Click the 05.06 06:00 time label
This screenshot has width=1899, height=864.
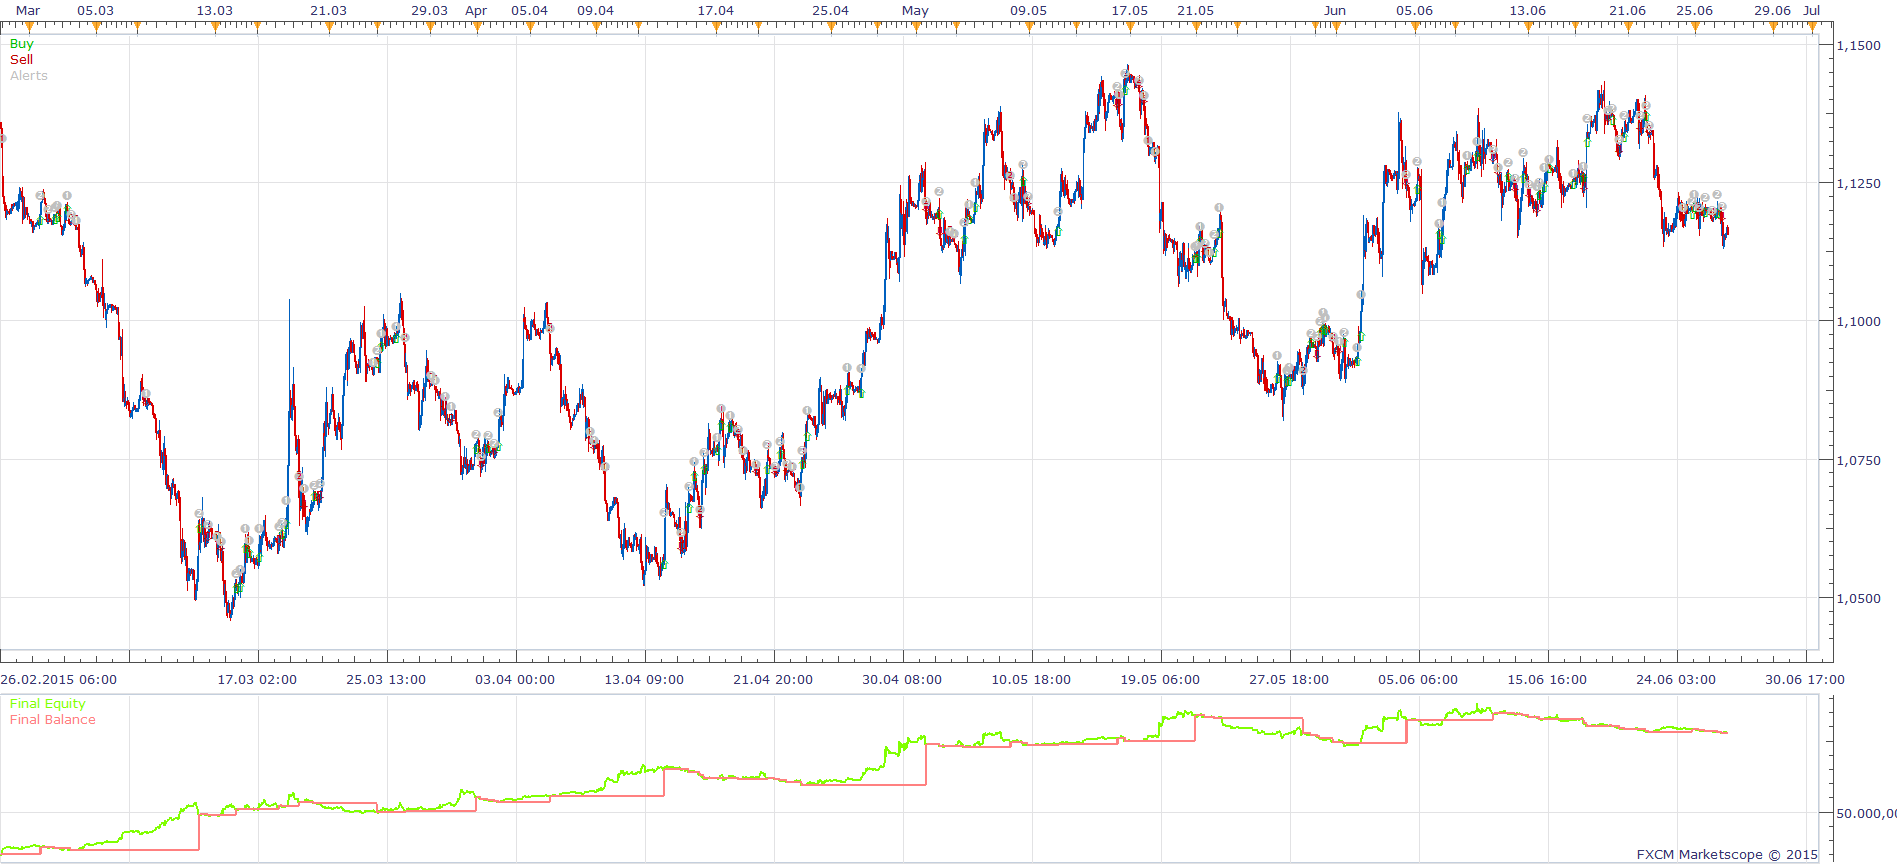1418,680
